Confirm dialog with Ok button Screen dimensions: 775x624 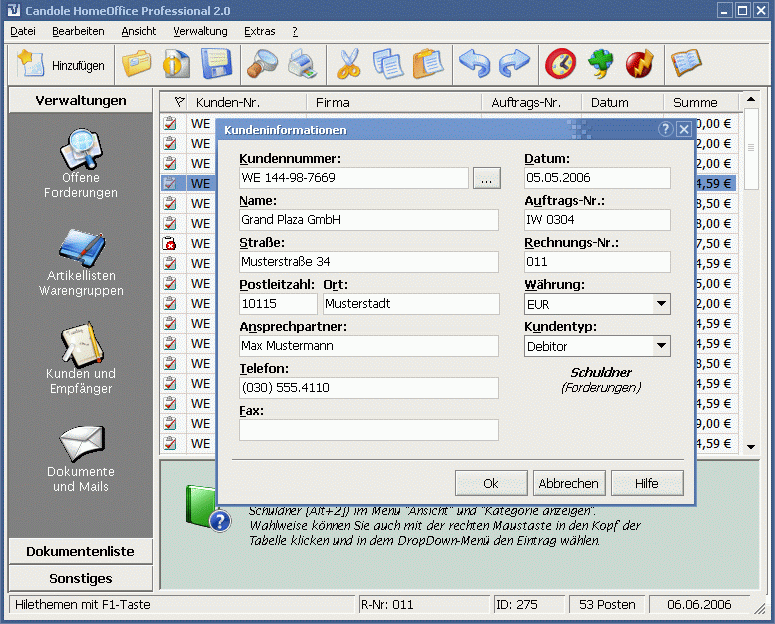click(491, 483)
